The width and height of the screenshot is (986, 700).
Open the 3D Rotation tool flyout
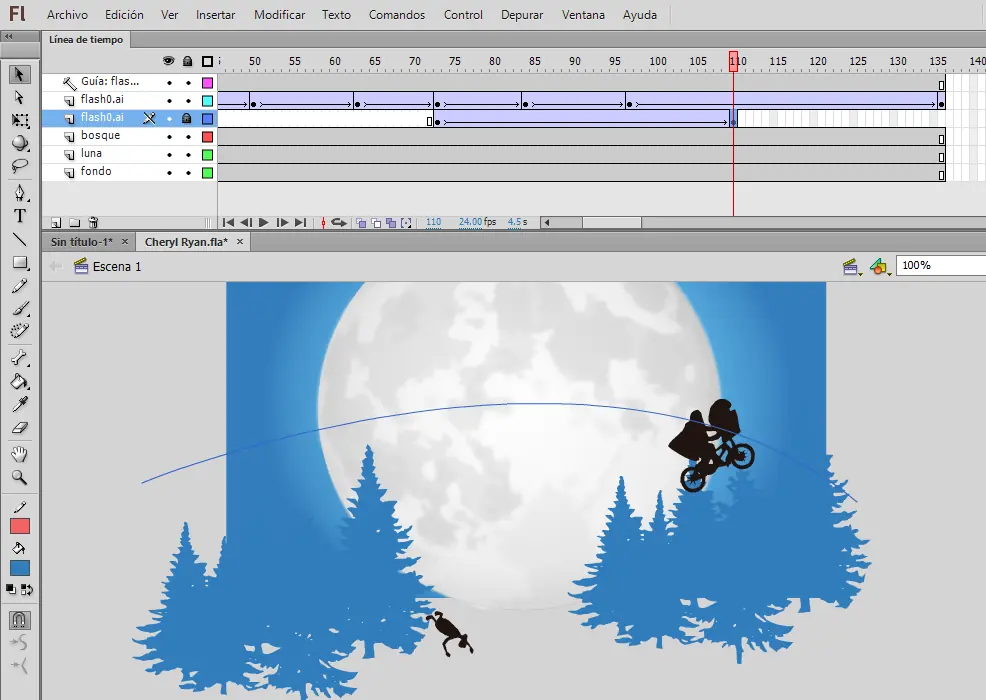tap(19, 143)
